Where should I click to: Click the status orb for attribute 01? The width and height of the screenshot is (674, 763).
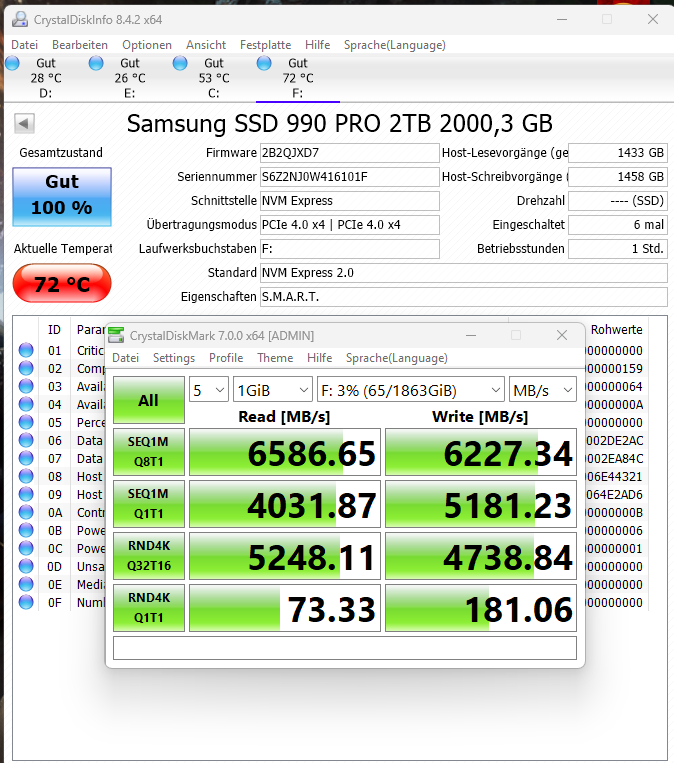click(x=26, y=350)
